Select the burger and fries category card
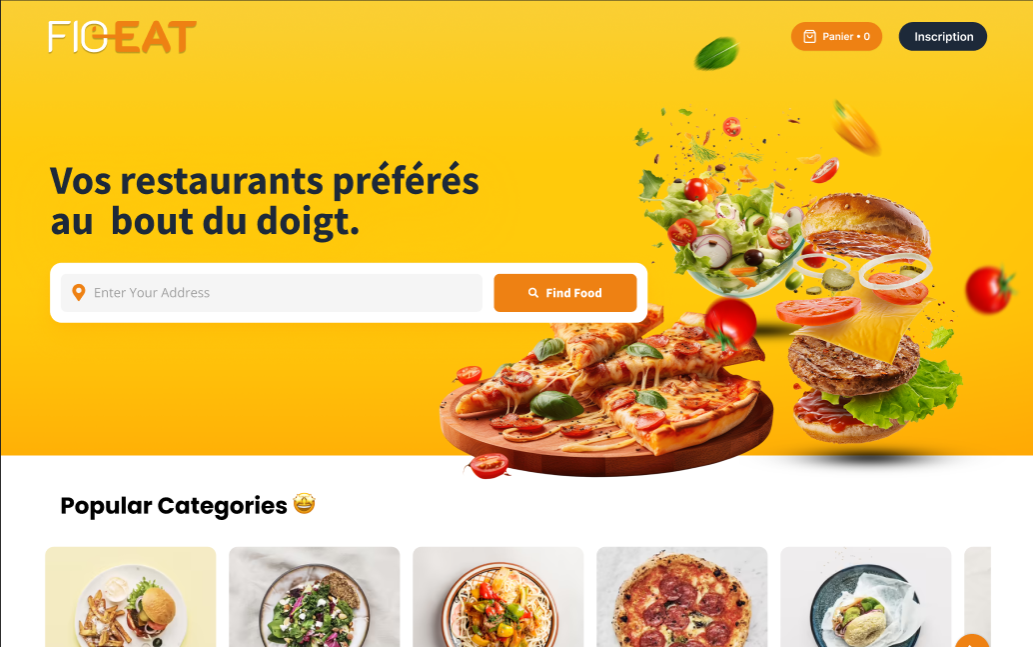The height and width of the screenshot is (647, 1033). tap(130, 597)
